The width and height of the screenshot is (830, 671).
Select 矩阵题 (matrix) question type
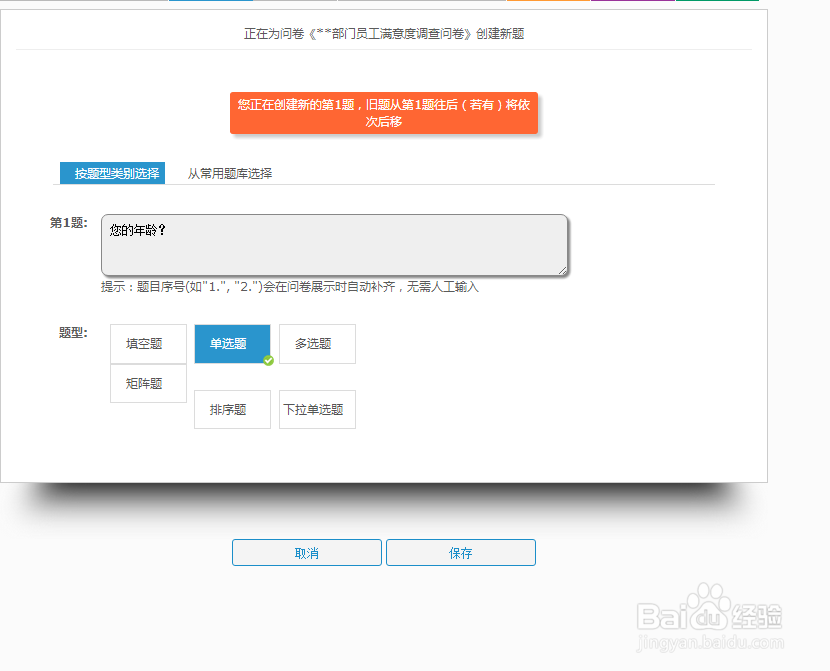(147, 382)
